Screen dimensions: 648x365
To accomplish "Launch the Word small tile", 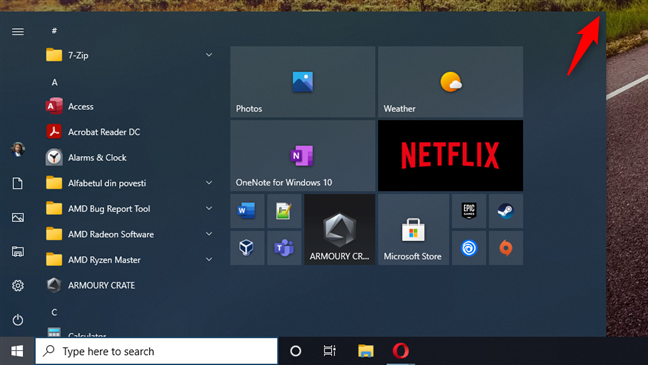I will pos(247,211).
